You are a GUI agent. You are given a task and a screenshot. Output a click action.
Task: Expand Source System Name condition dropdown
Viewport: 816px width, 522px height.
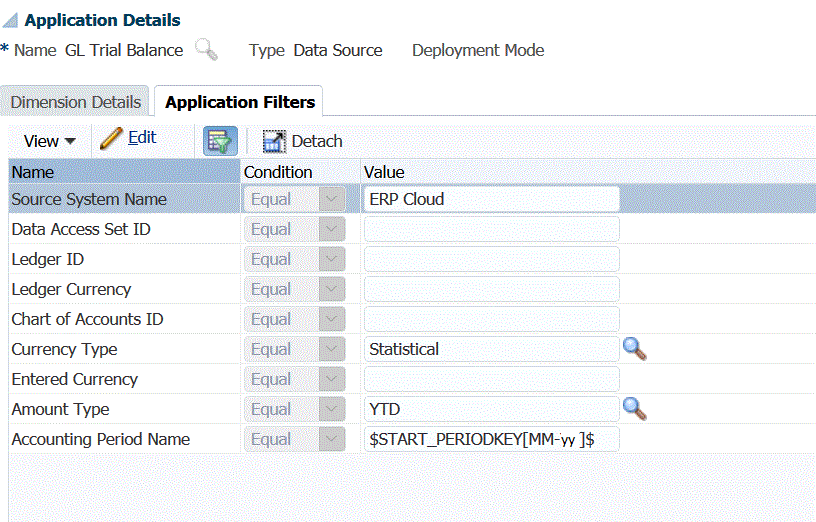pyautogui.click(x=330, y=199)
